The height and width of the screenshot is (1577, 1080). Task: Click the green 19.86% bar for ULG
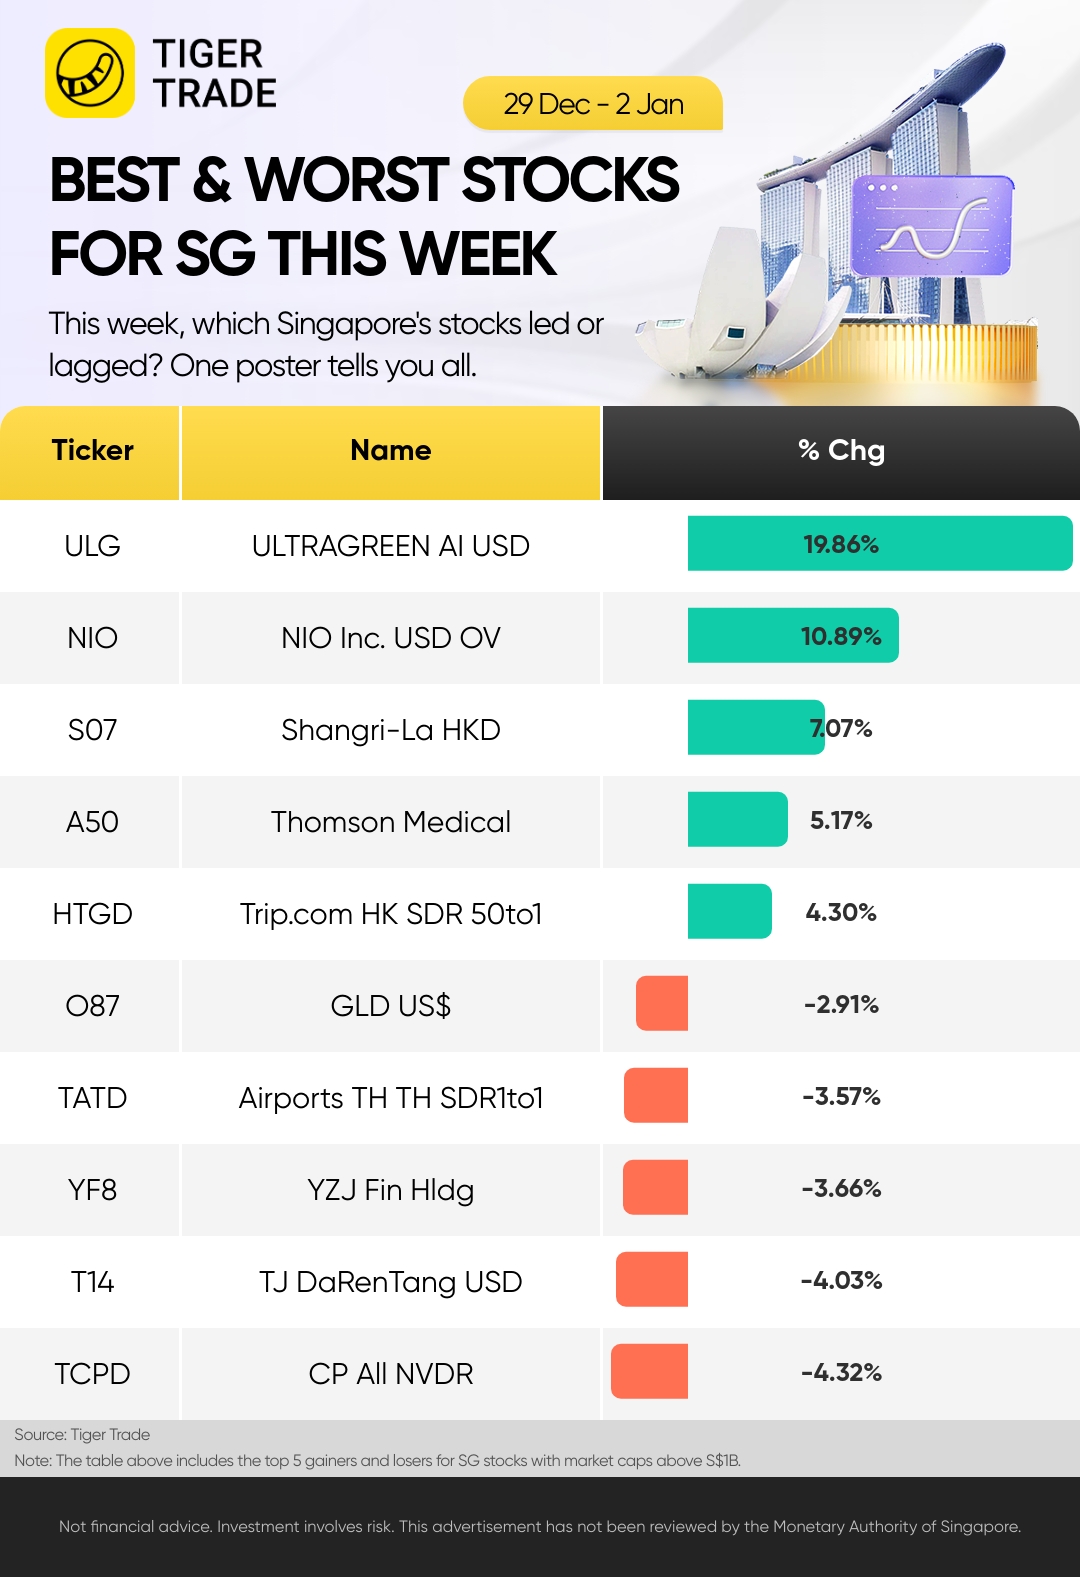click(880, 544)
